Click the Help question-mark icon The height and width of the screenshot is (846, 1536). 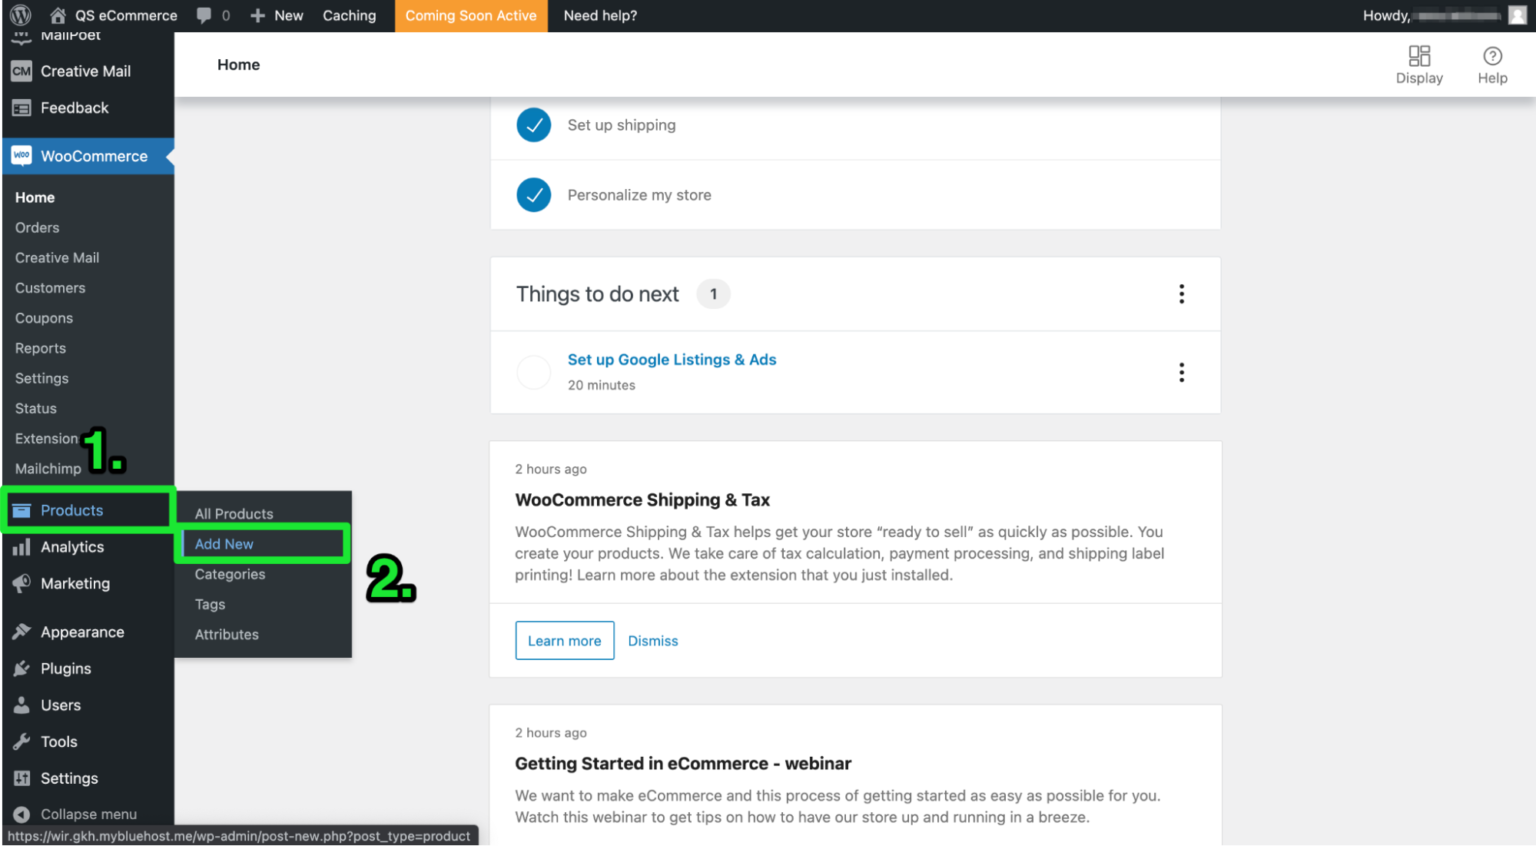tap(1492, 56)
